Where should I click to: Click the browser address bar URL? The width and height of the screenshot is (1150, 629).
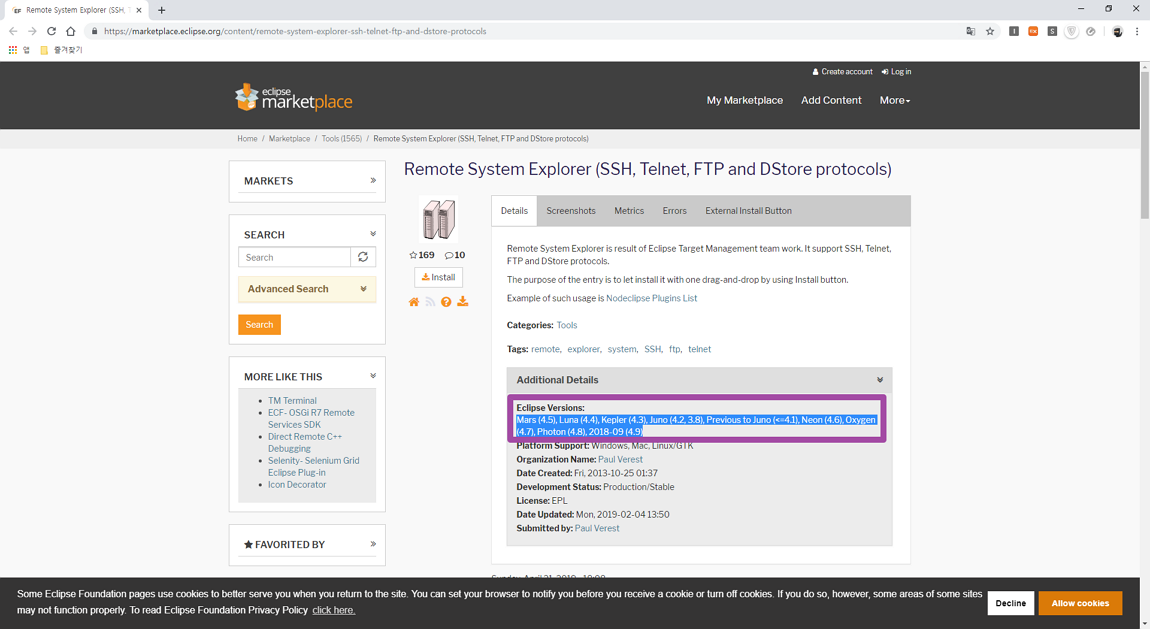tap(295, 32)
